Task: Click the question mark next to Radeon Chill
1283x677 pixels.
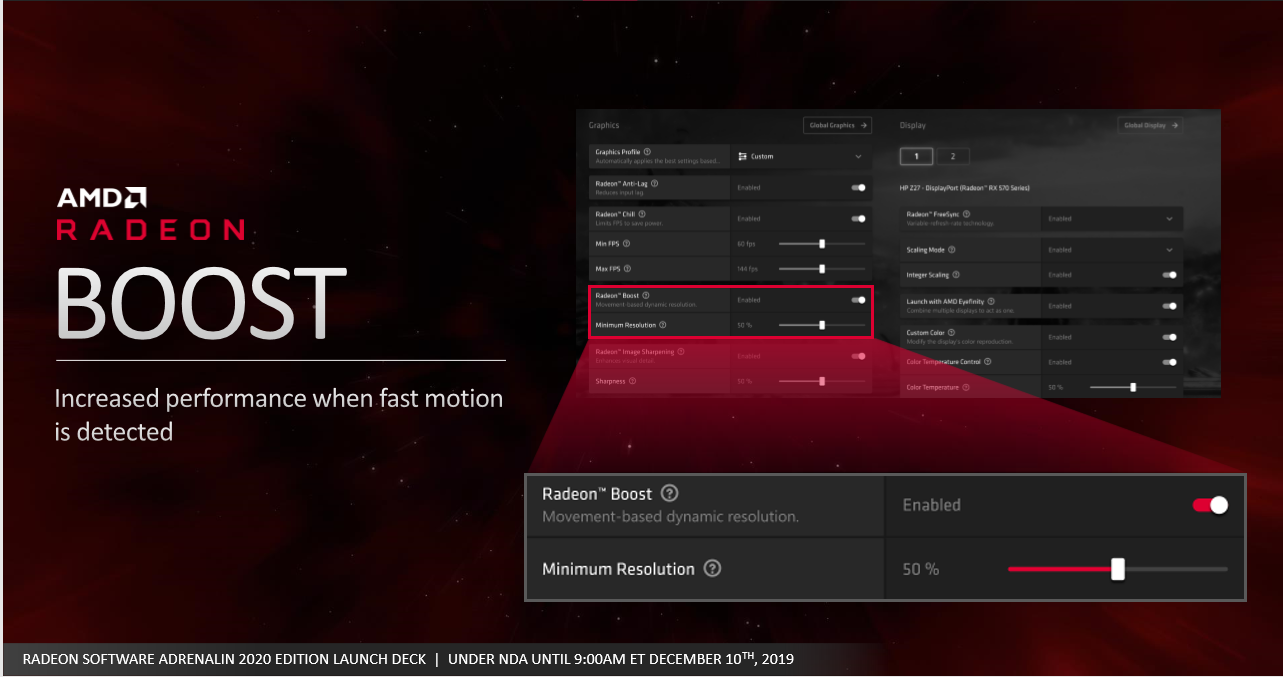Action: pyautogui.click(x=641, y=214)
